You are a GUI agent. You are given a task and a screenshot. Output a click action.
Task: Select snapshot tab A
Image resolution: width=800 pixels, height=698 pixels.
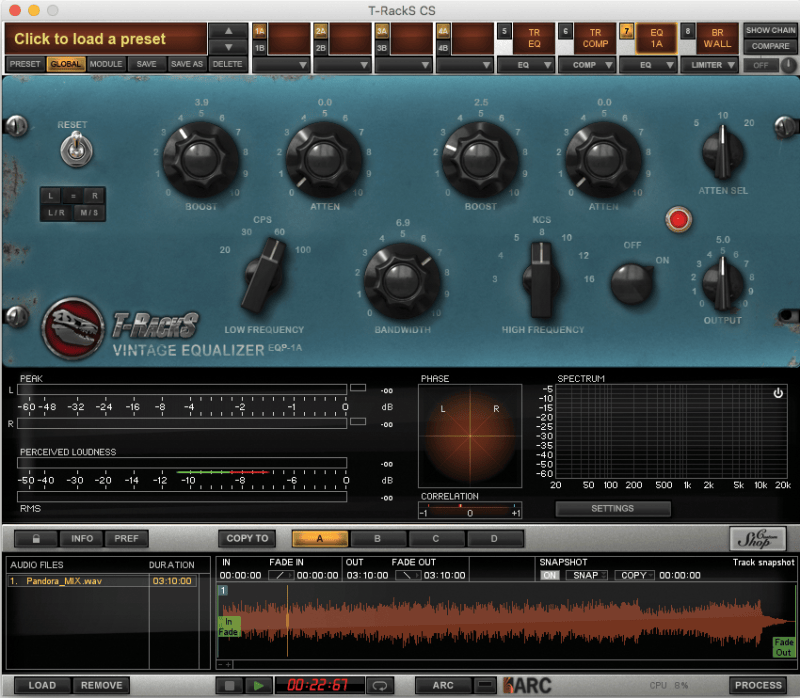pyautogui.click(x=320, y=539)
